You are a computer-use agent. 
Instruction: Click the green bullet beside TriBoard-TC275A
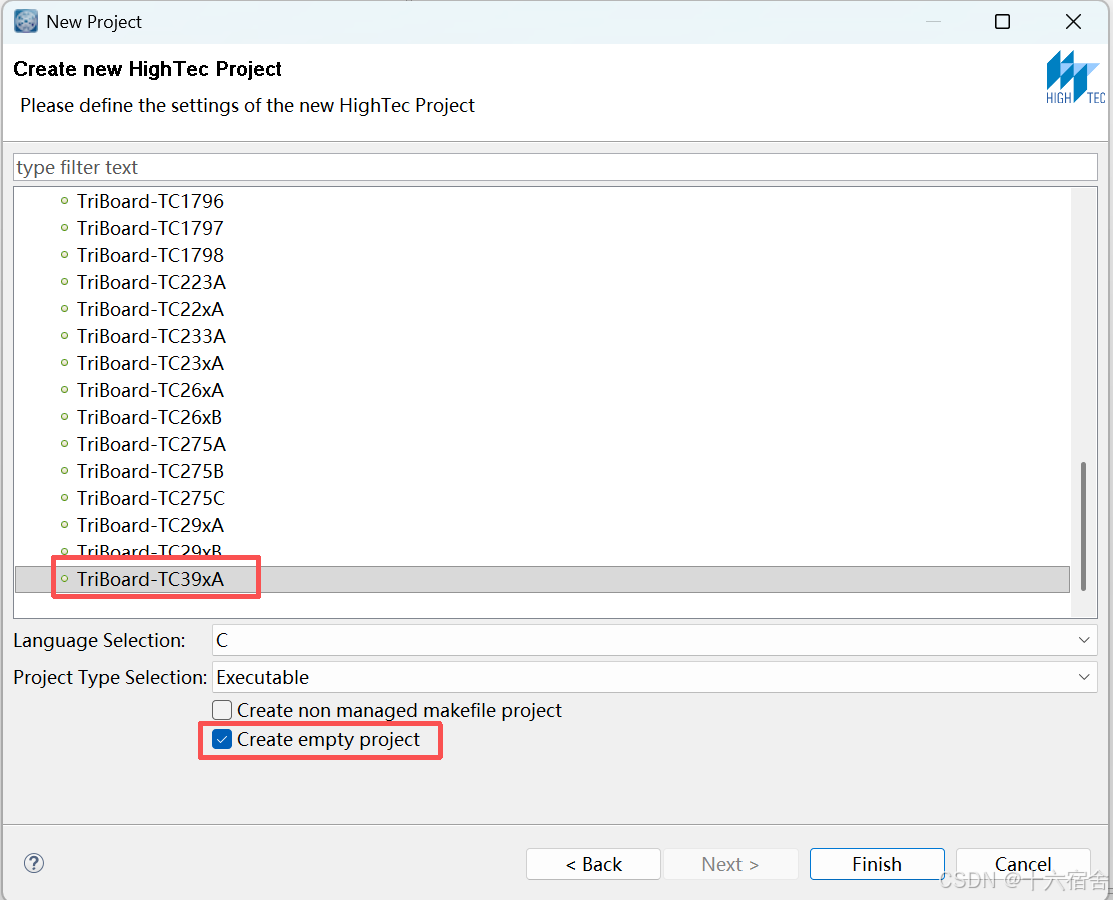click(x=65, y=444)
